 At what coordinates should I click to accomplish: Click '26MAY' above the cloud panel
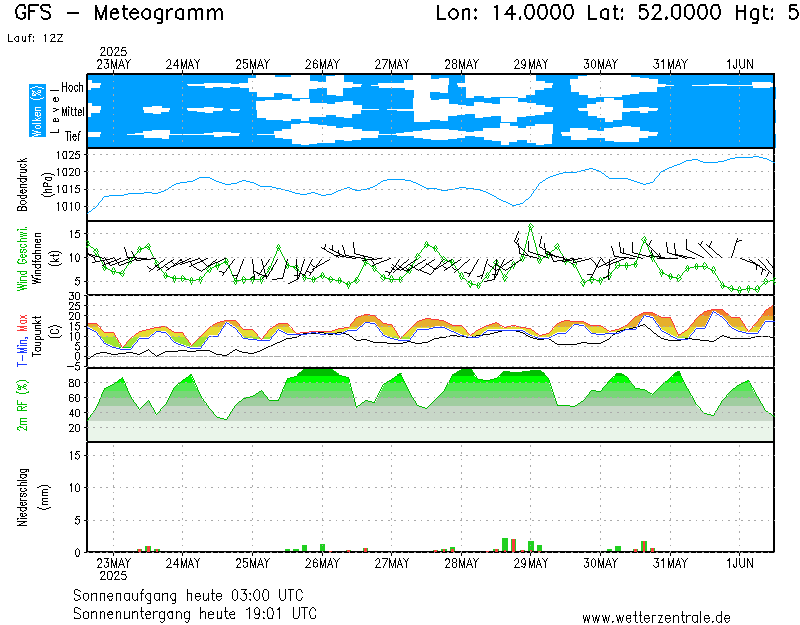[x=322, y=65]
